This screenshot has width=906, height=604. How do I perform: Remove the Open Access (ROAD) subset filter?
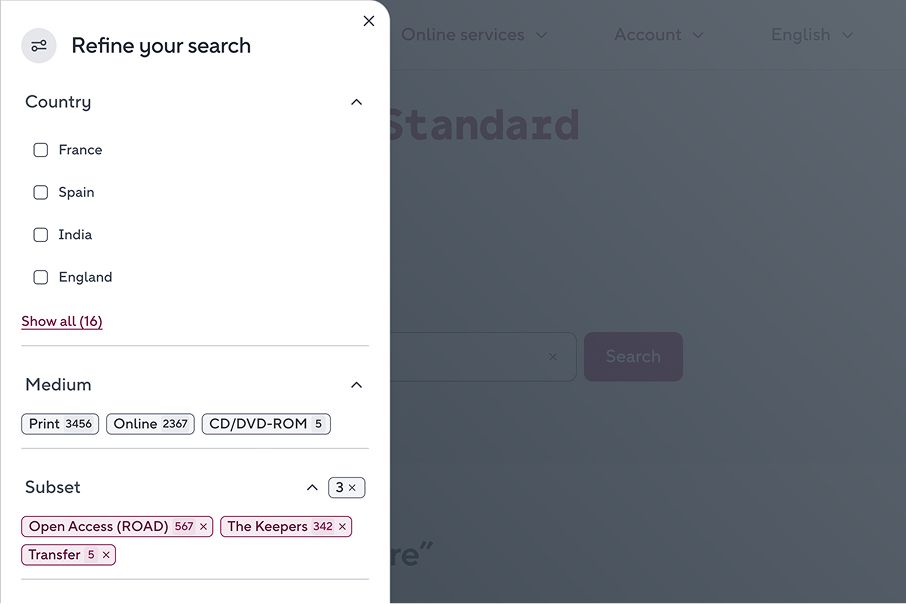(x=203, y=526)
